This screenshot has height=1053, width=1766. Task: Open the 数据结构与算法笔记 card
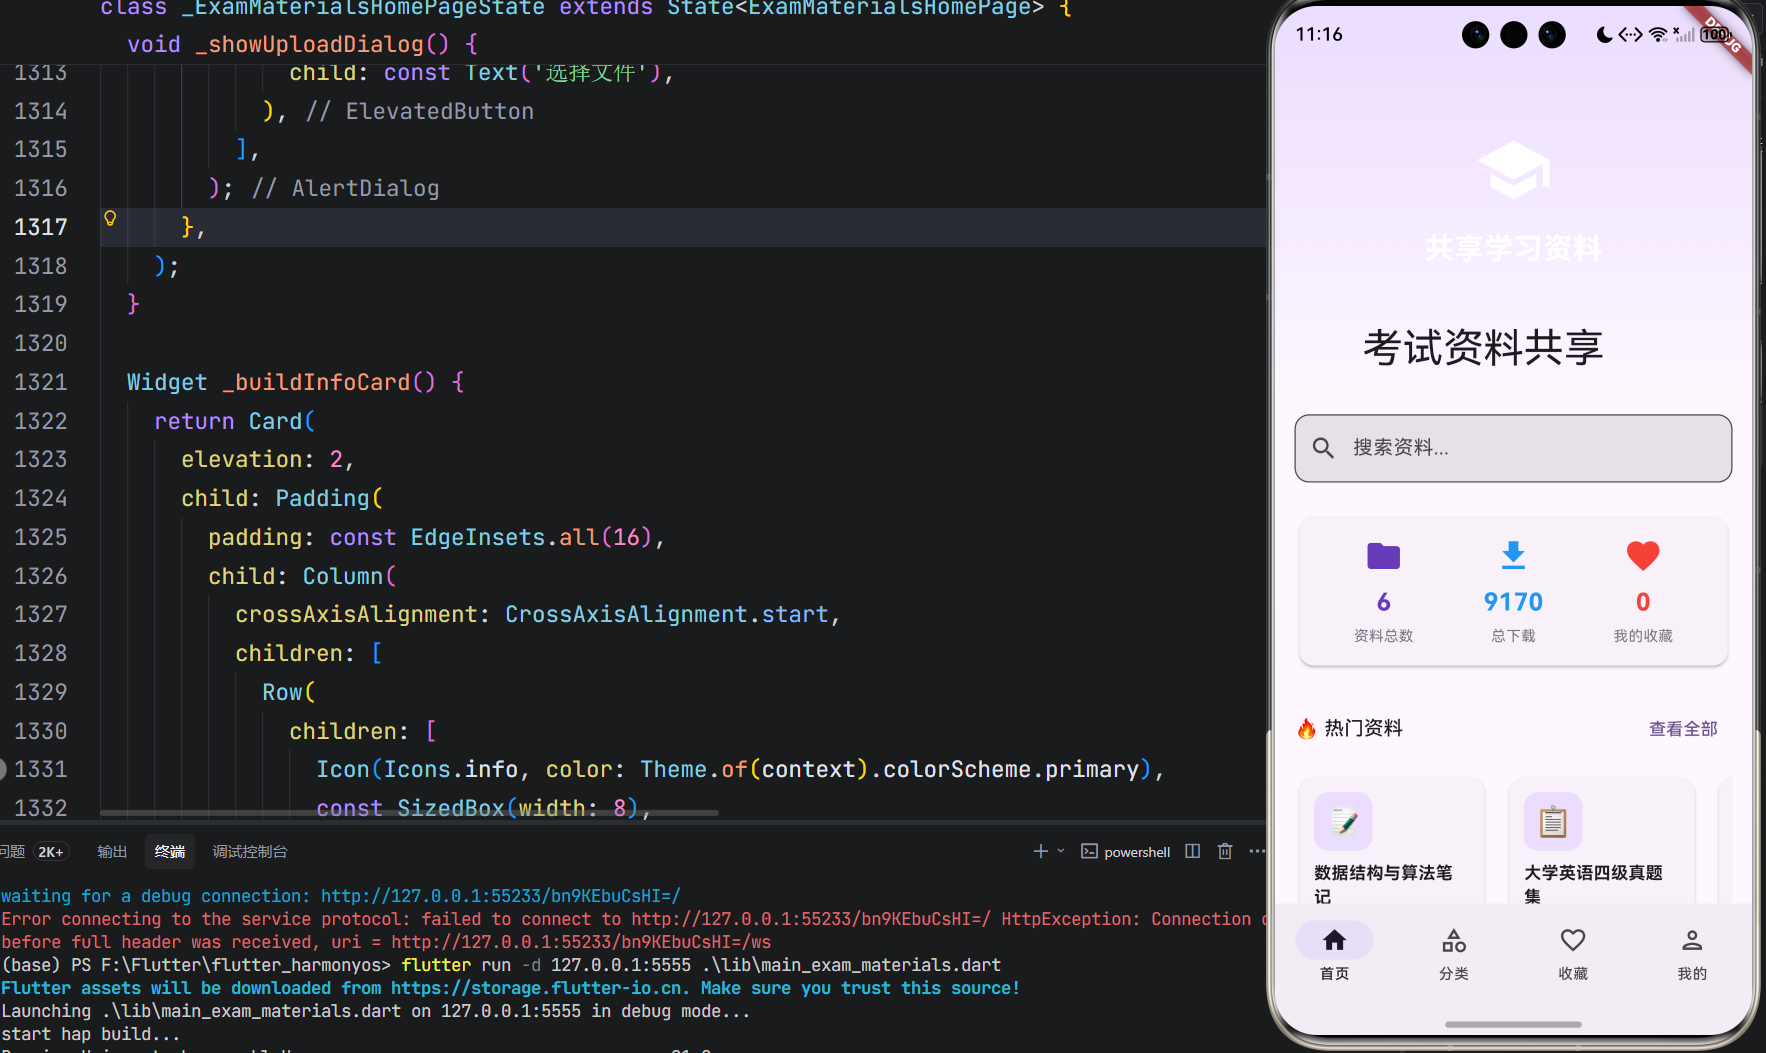click(x=1392, y=842)
